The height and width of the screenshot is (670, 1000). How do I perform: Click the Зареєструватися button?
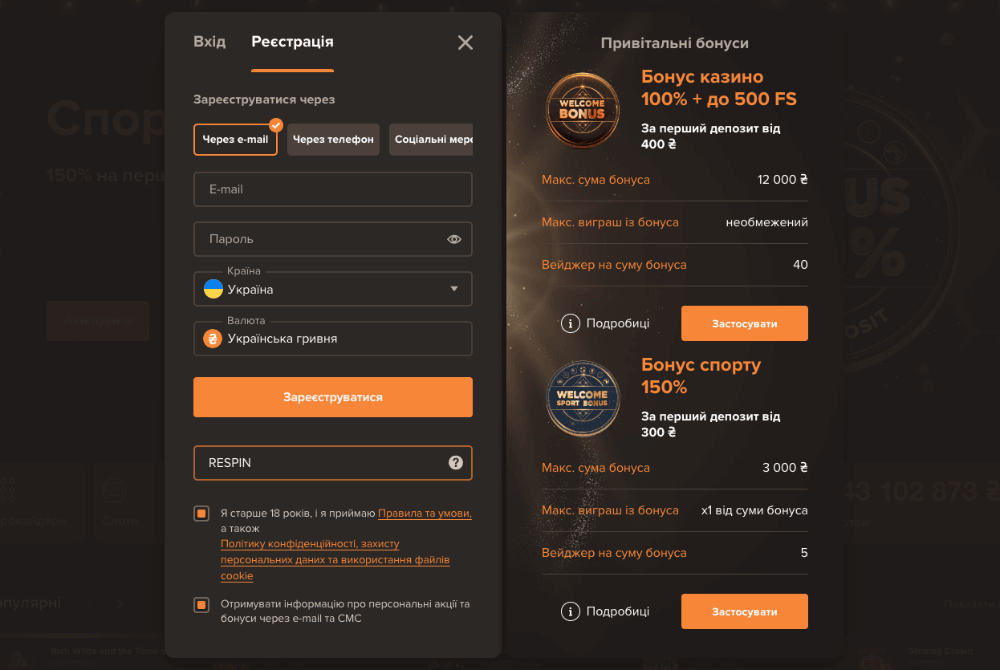click(x=333, y=397)
